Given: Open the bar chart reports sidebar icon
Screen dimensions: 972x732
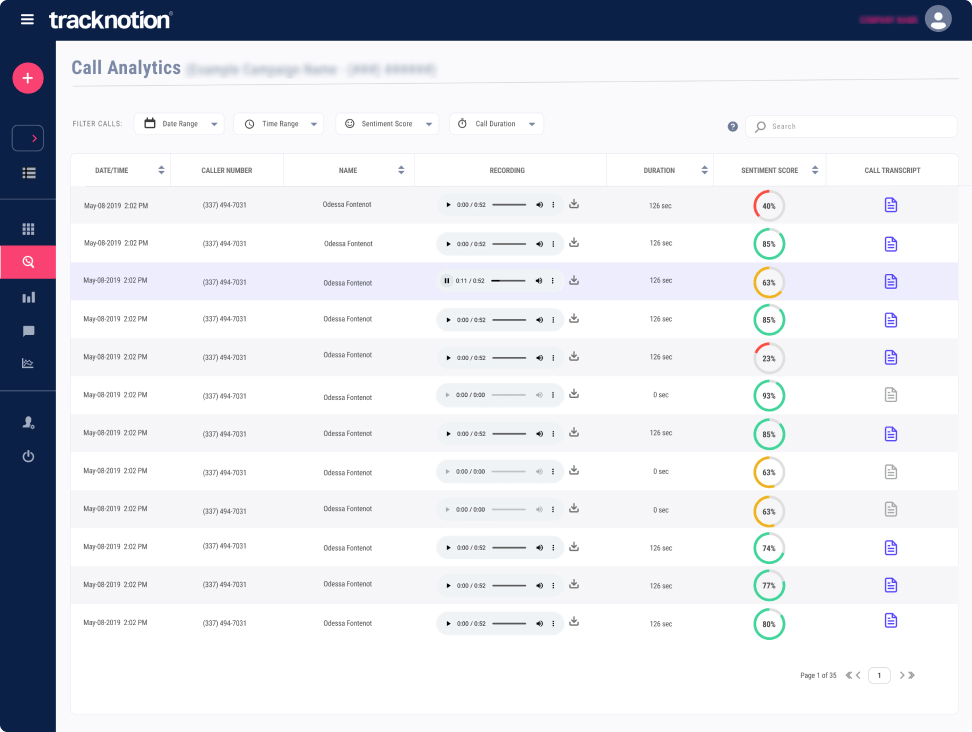Looking at the screenshot, I should (x=28, y=297).
